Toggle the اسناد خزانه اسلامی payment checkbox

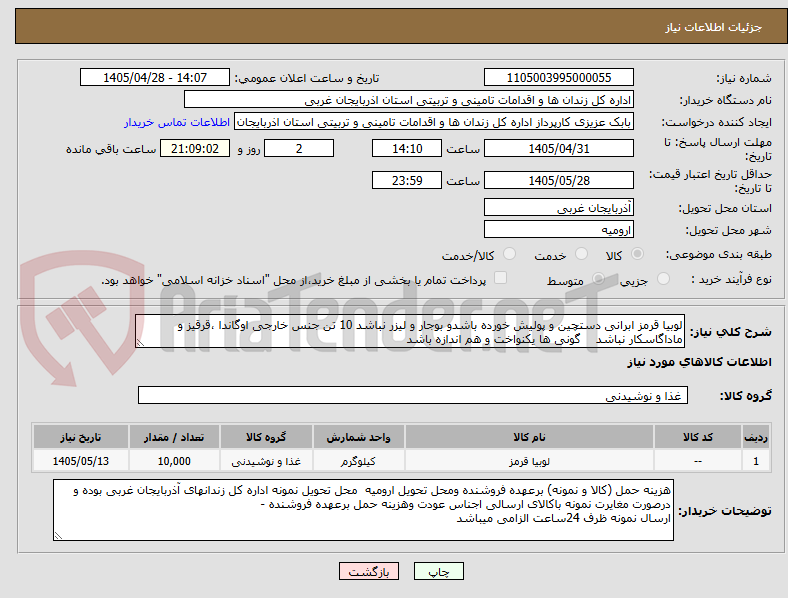tap(501, 278)
